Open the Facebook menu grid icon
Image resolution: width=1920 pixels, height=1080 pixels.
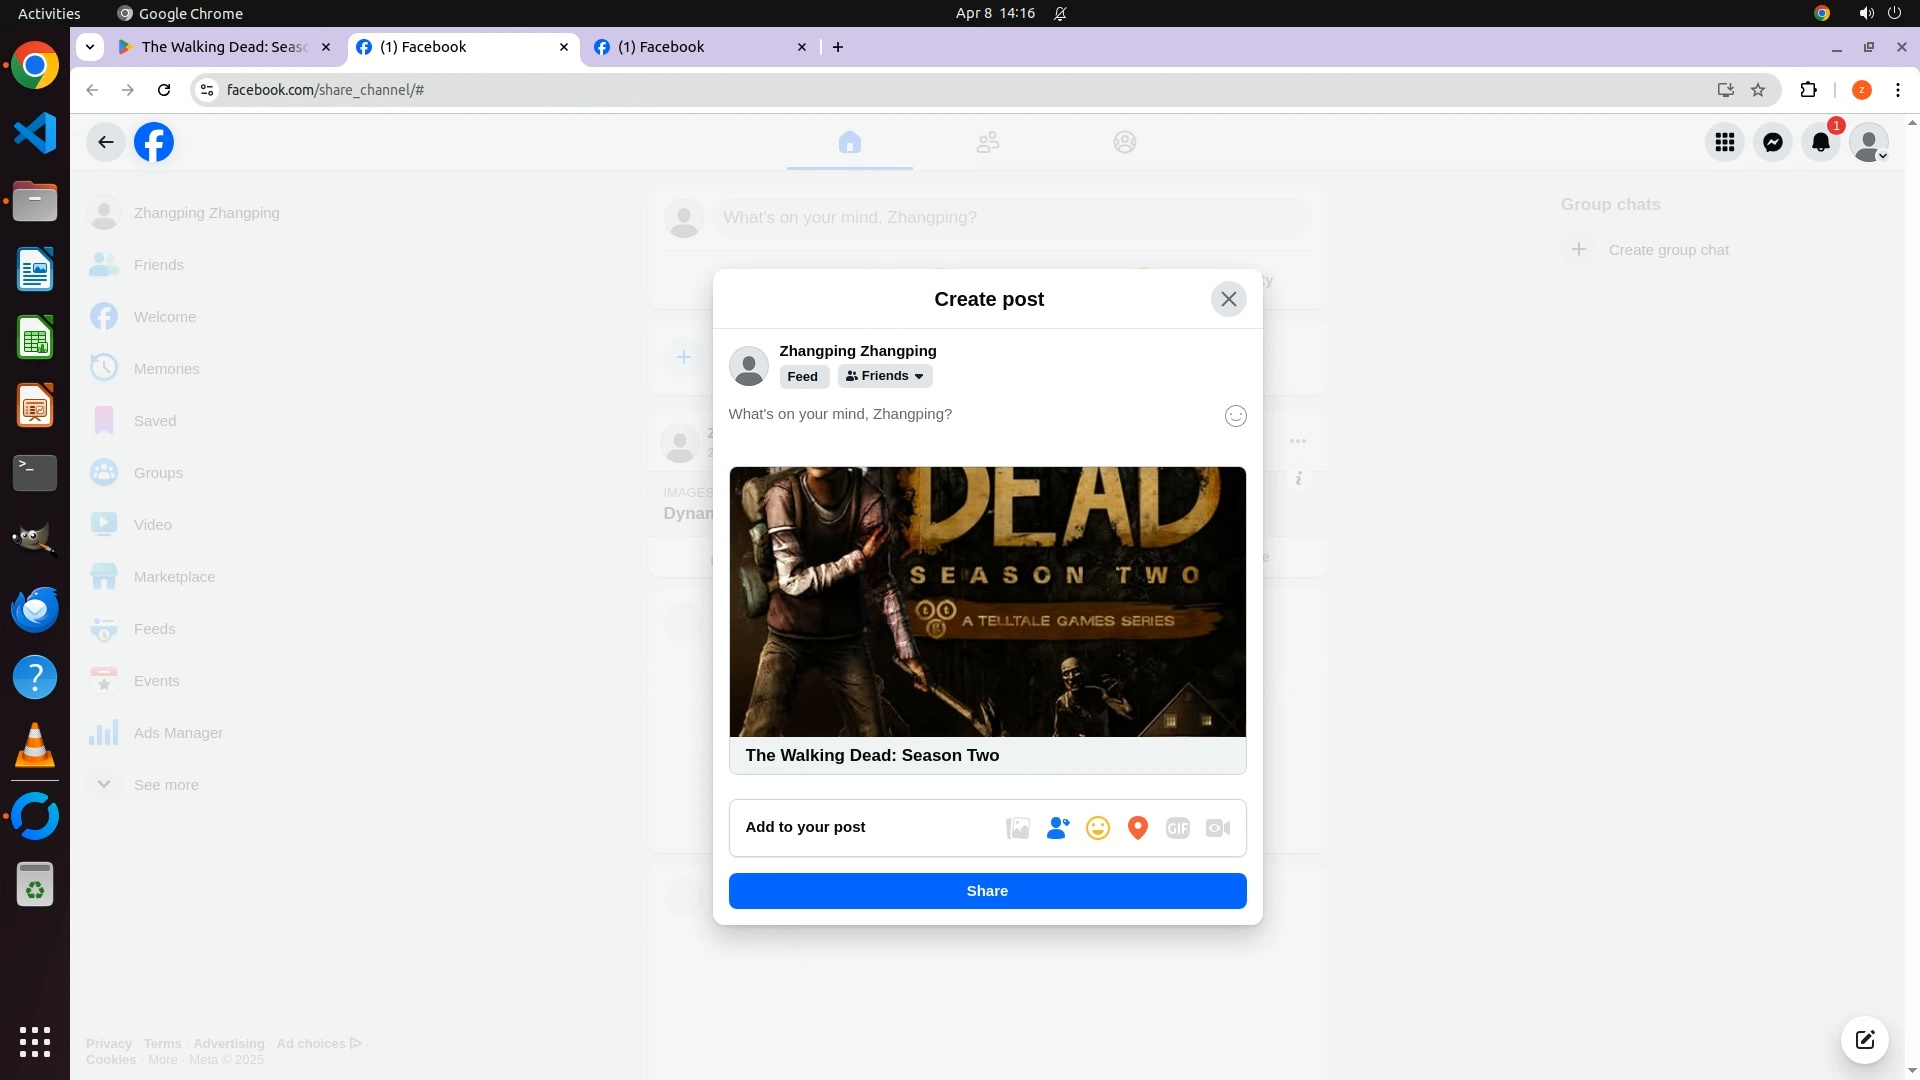click(1724, 143)
